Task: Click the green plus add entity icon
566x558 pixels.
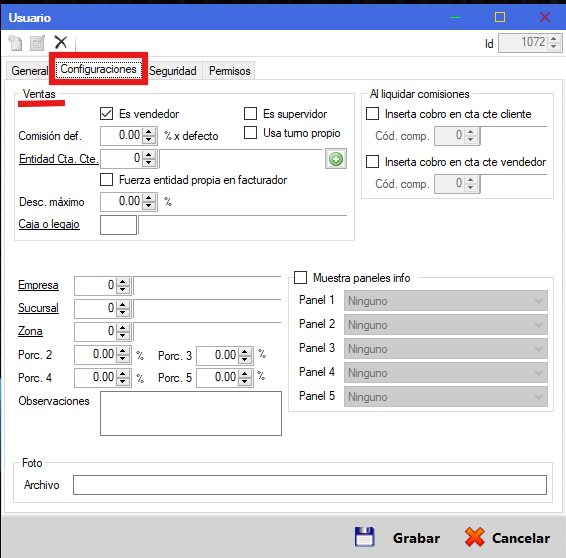Action: pyautogui.click(x=336, y=159)
